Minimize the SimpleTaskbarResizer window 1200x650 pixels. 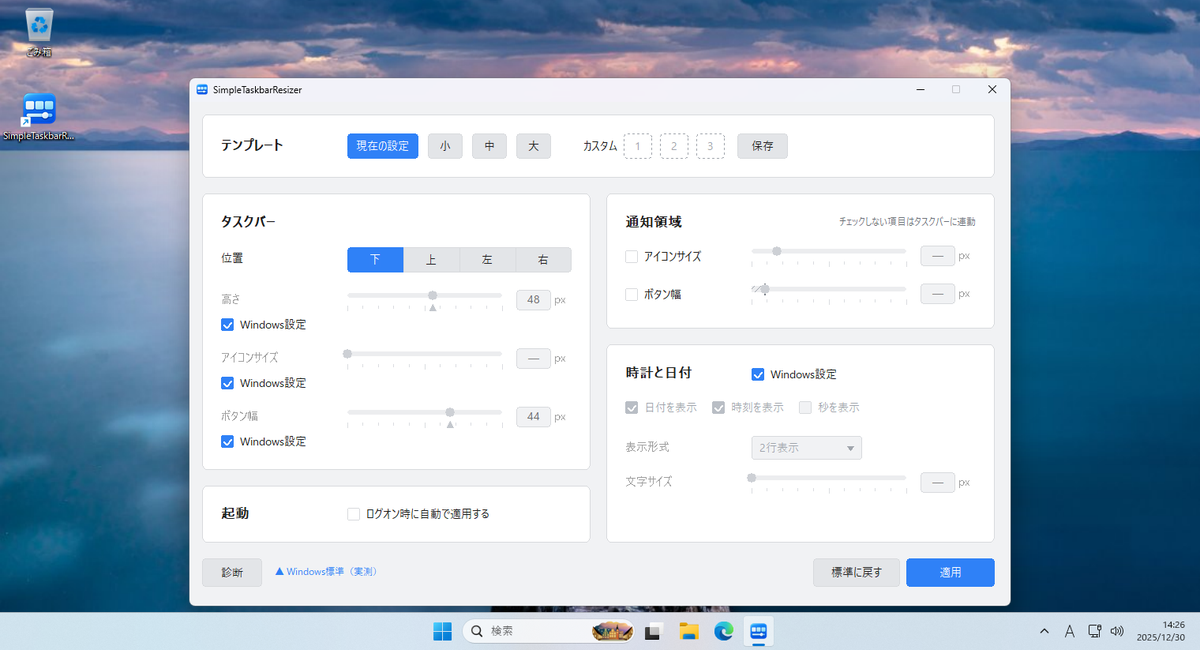click(x=919, y=89)
